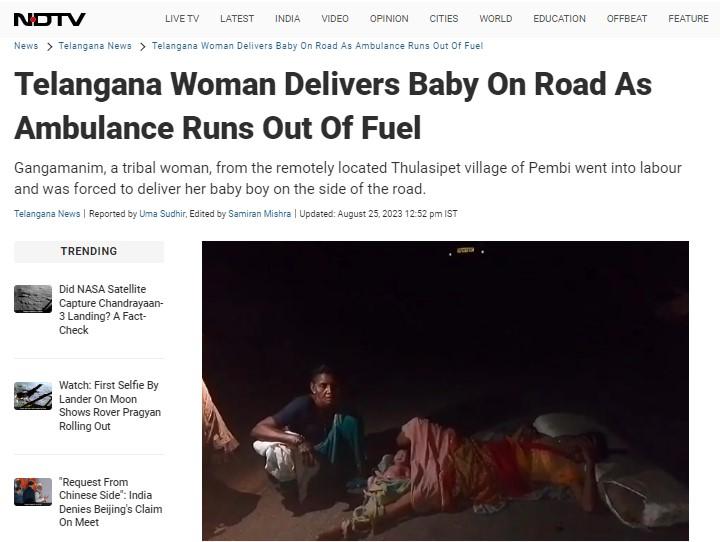Click the India Denies Beijing's Claim thumbnail
The width and height of the screenshot is (720, 542).
click(33, 491)
